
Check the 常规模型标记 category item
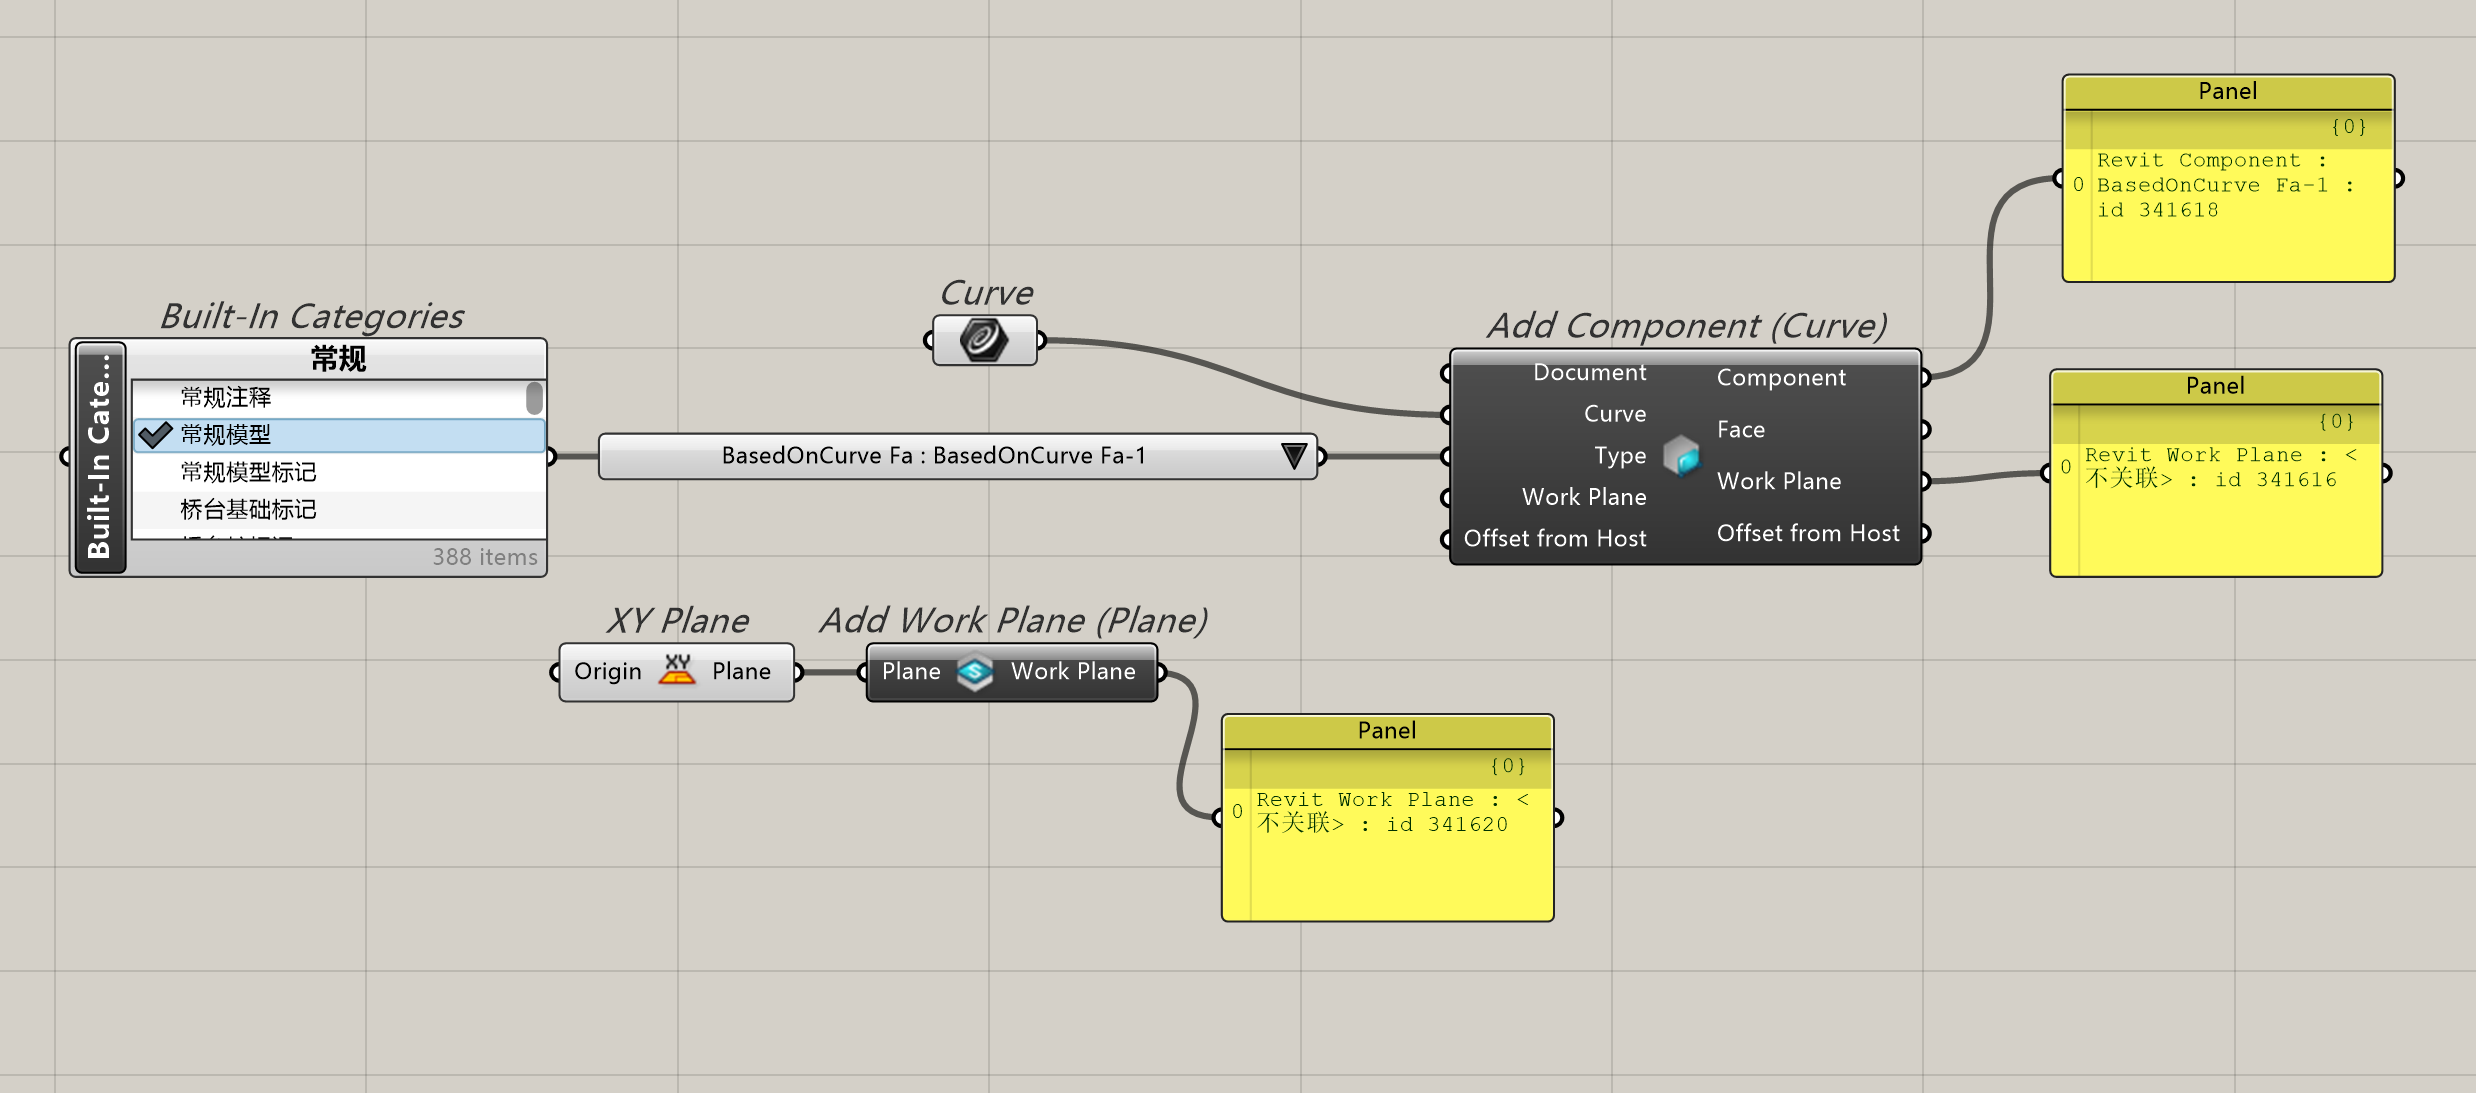pos(248,472)
